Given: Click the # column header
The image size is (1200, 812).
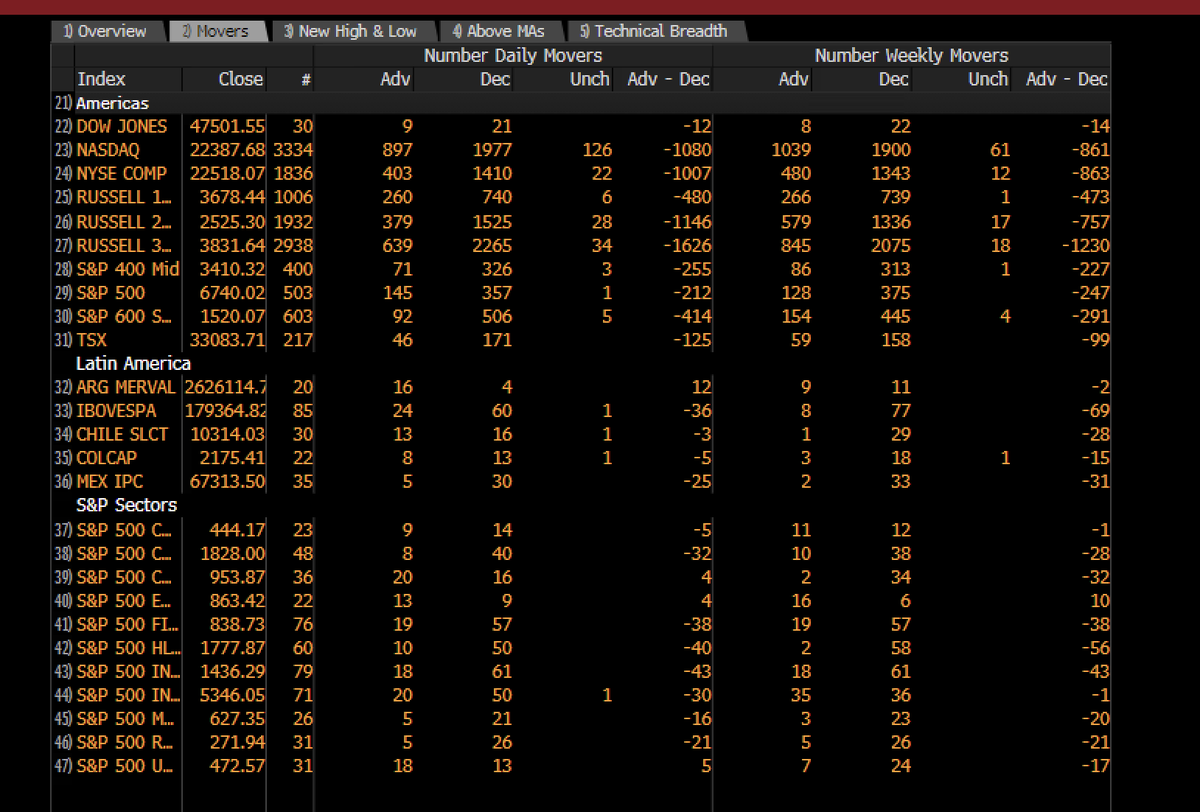Looking at the screenshot, I should [x=306, y=80].
